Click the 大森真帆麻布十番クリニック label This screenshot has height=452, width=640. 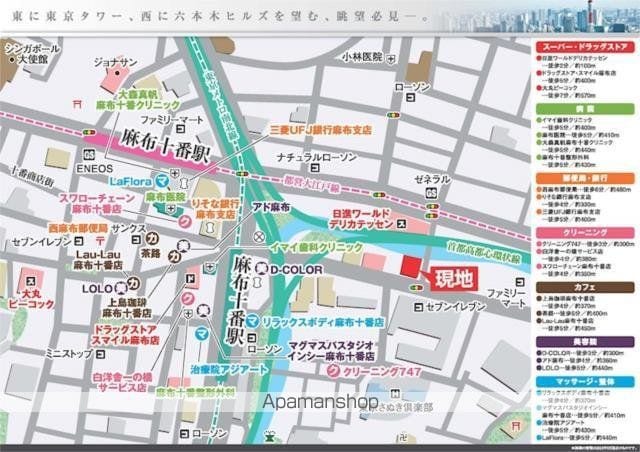[x=138, y=100]
